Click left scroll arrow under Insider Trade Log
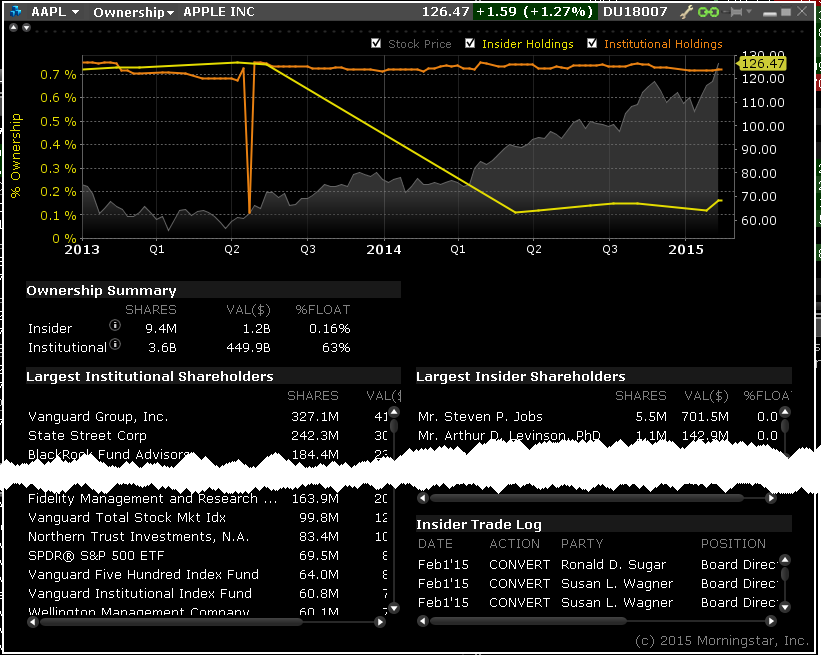The image size is (821, 655). point(423,621)
